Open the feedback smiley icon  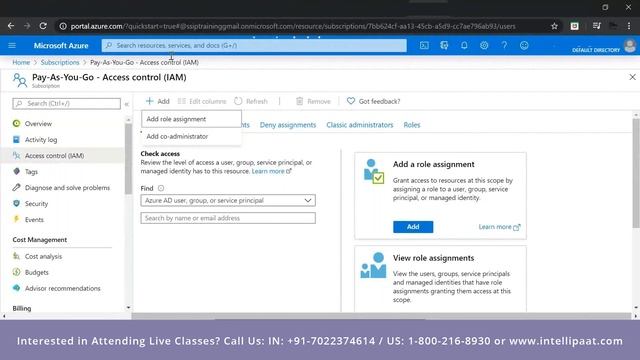(524, 45)
